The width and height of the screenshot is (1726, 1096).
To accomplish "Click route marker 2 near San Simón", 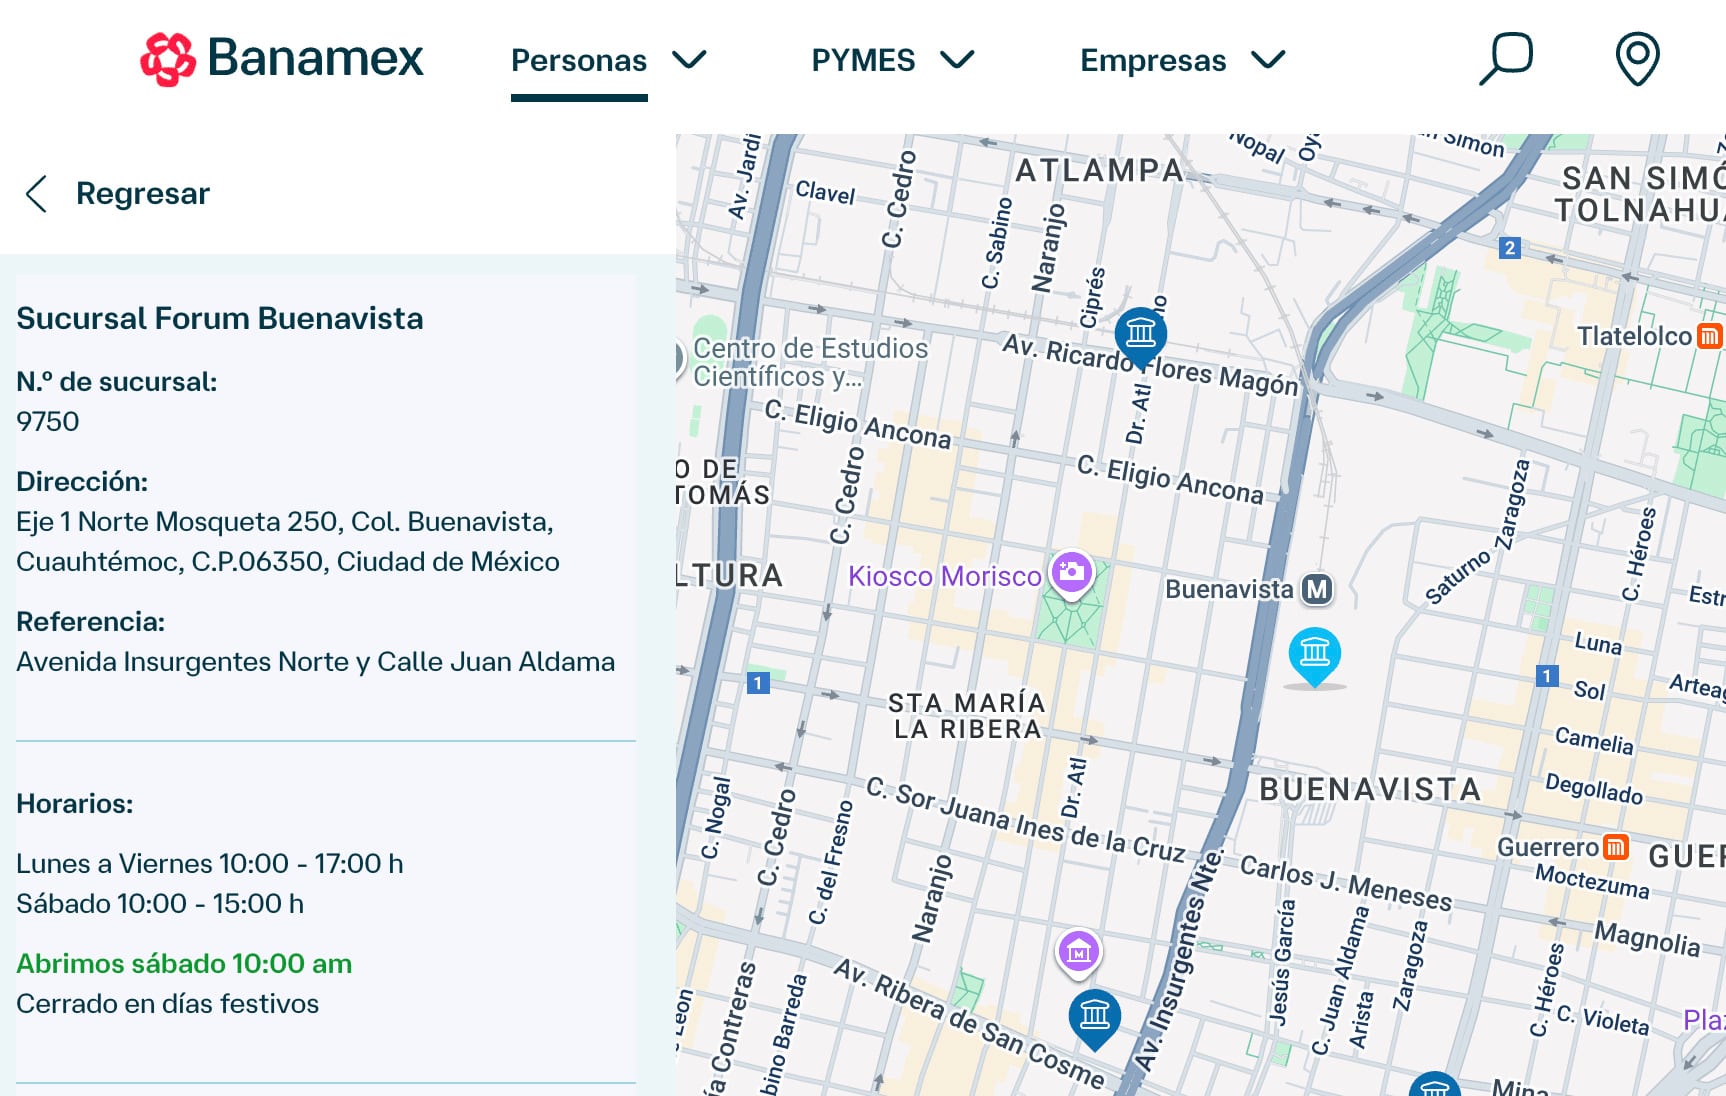I will pyautogui.click(x=1510, y=248).
